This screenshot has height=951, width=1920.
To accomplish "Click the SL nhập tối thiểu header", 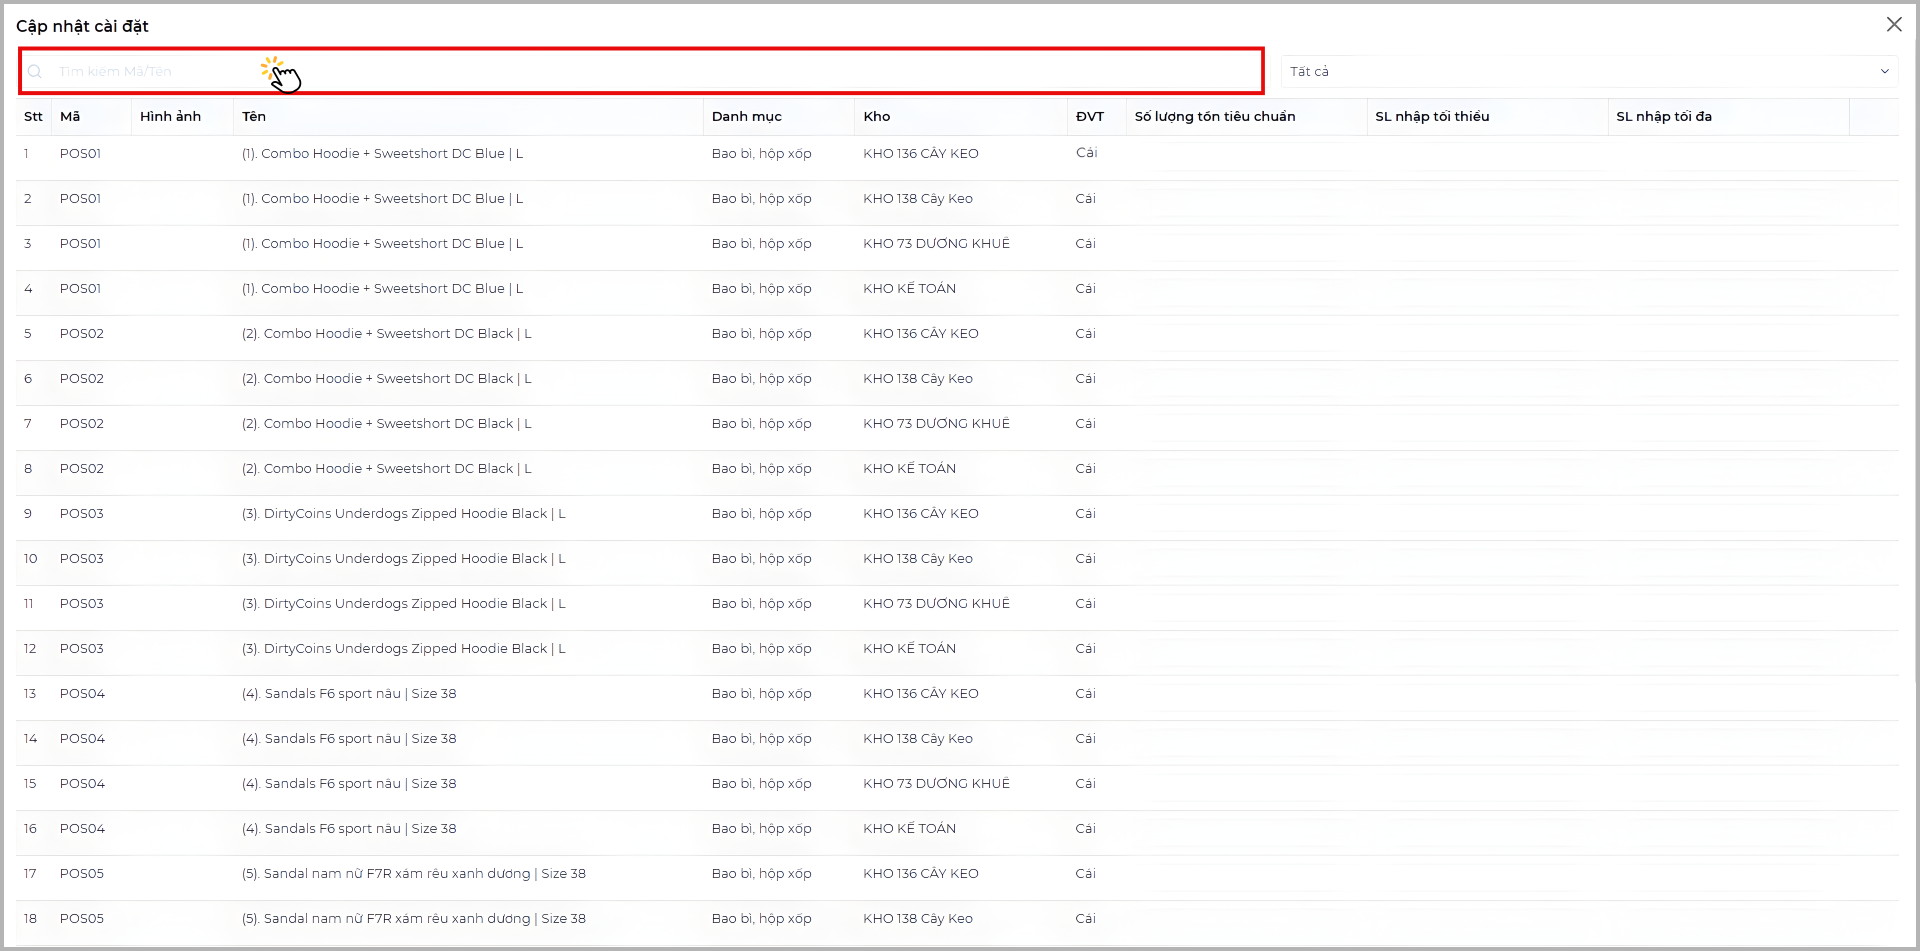I will click(x=1432, y=117).
